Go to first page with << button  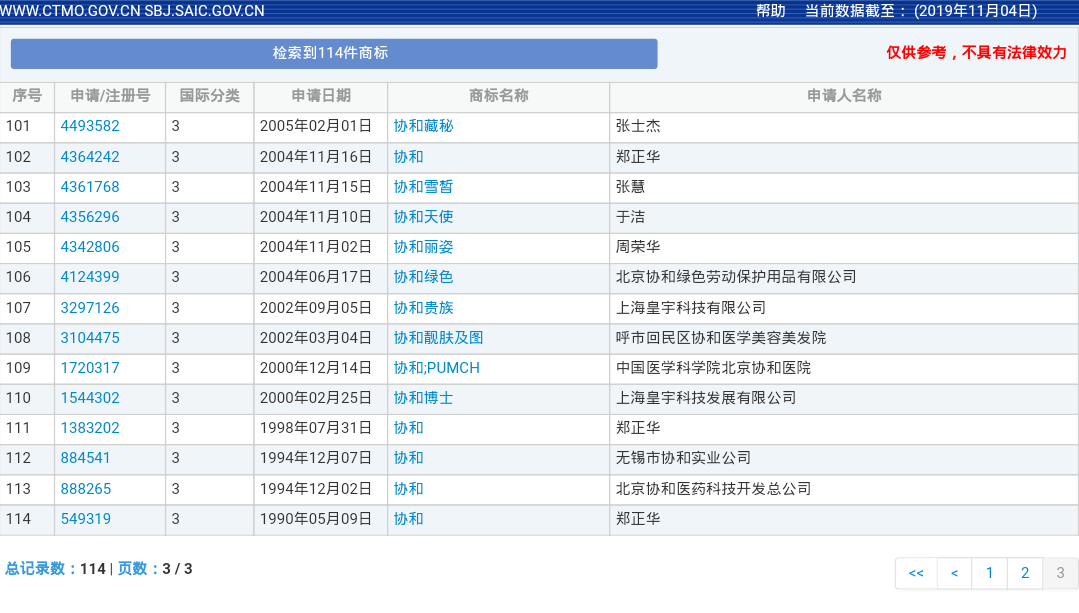[916, 573]
